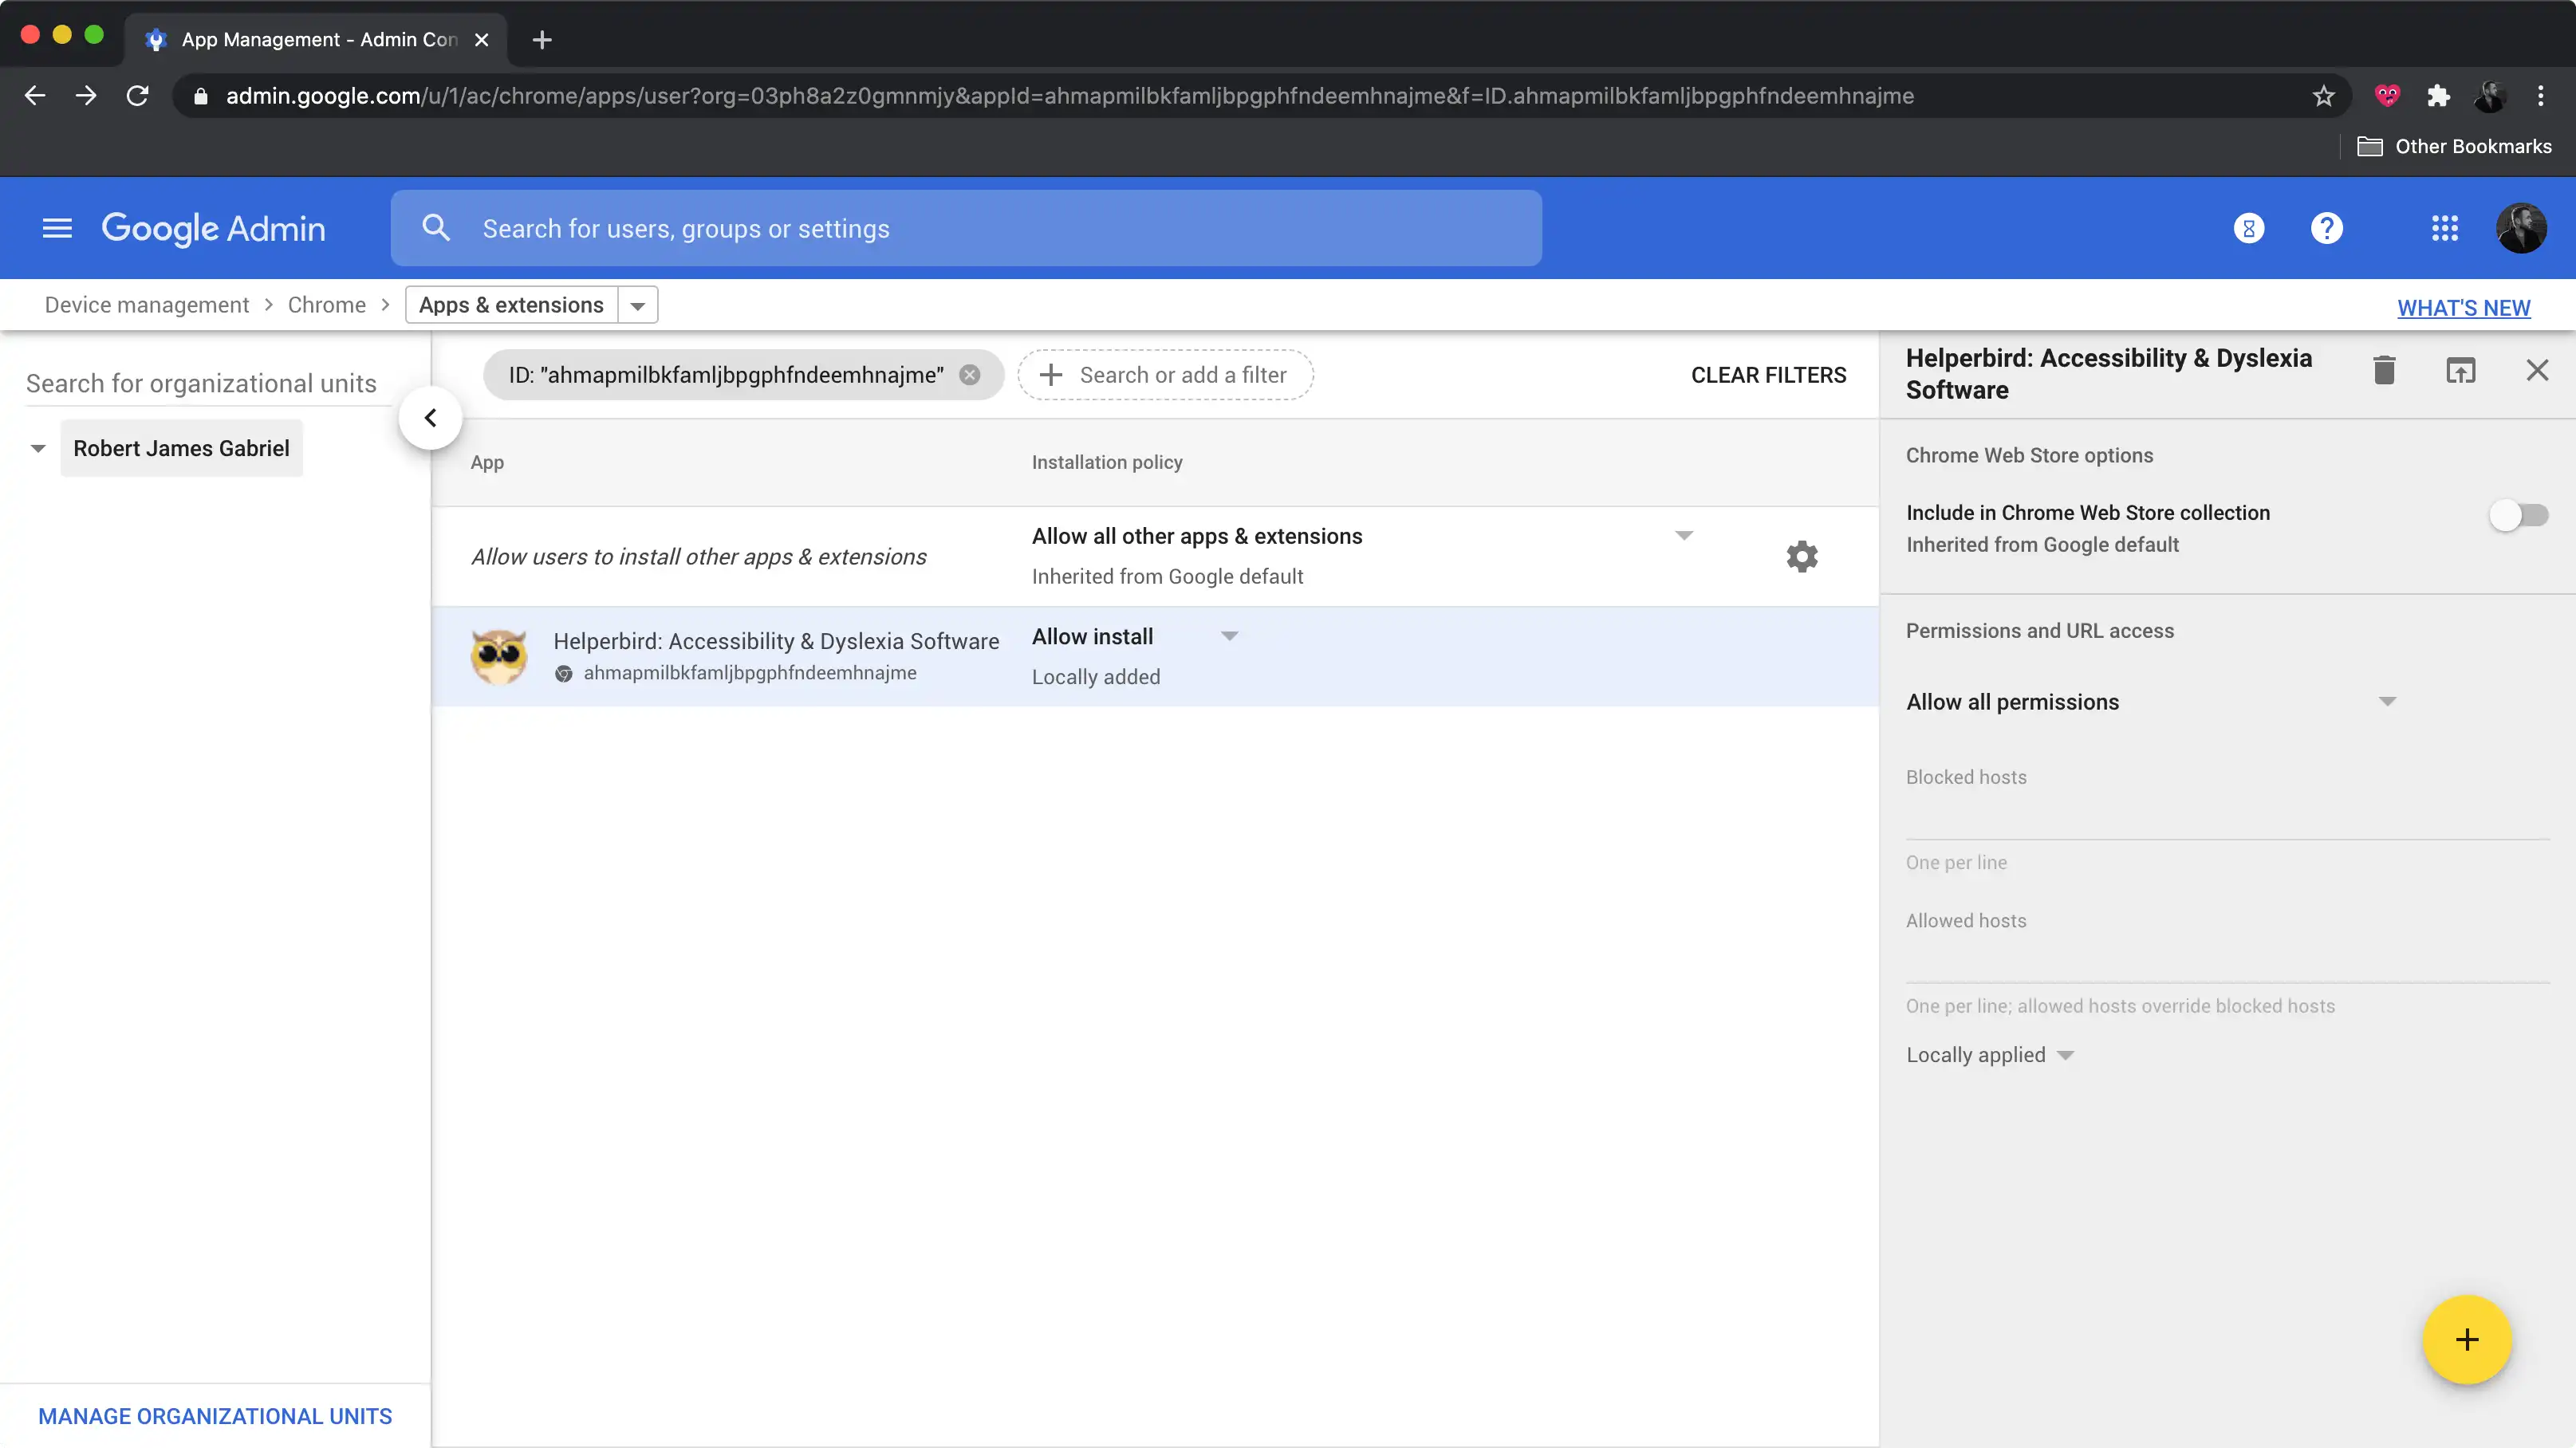Click the Helperbird owl app icon
Image resolution: width=2576 pixels, height=1448 pixels.
coord(499,656)
